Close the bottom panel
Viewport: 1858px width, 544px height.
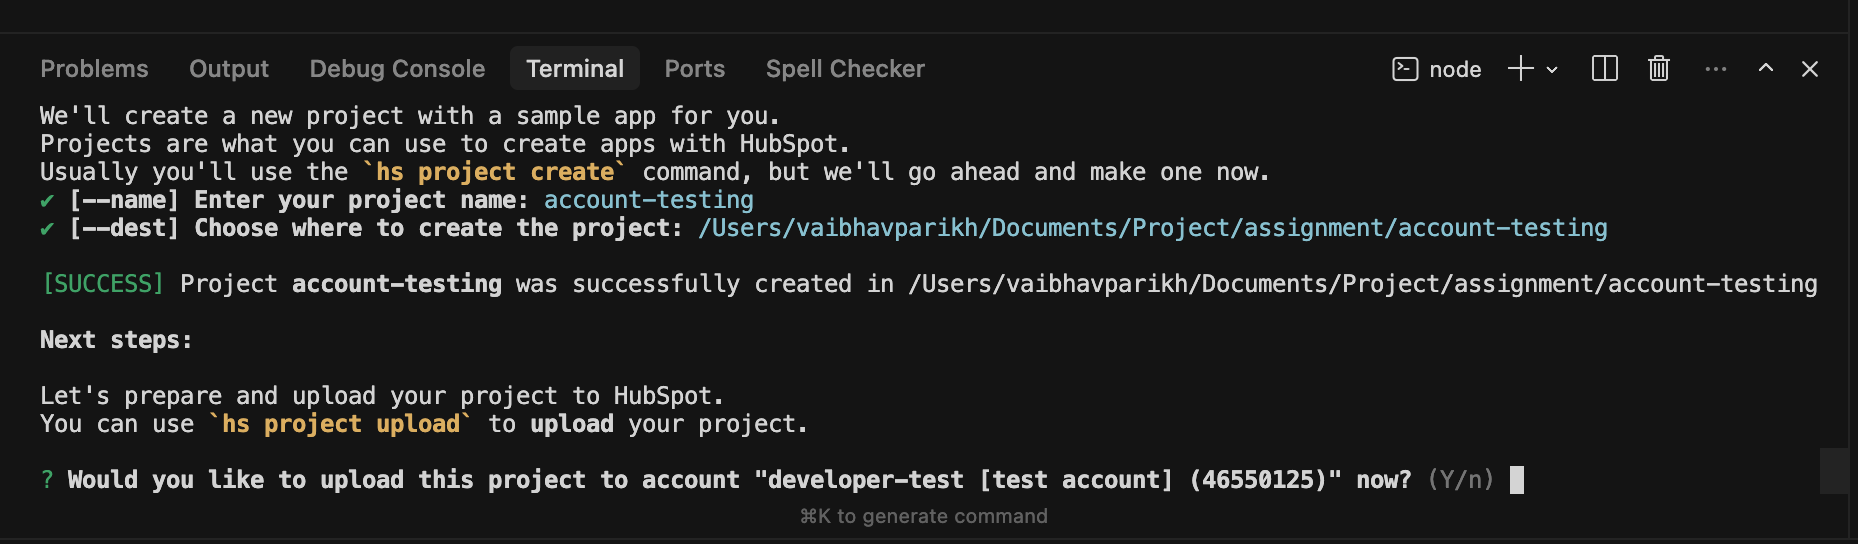point(1810,69)
